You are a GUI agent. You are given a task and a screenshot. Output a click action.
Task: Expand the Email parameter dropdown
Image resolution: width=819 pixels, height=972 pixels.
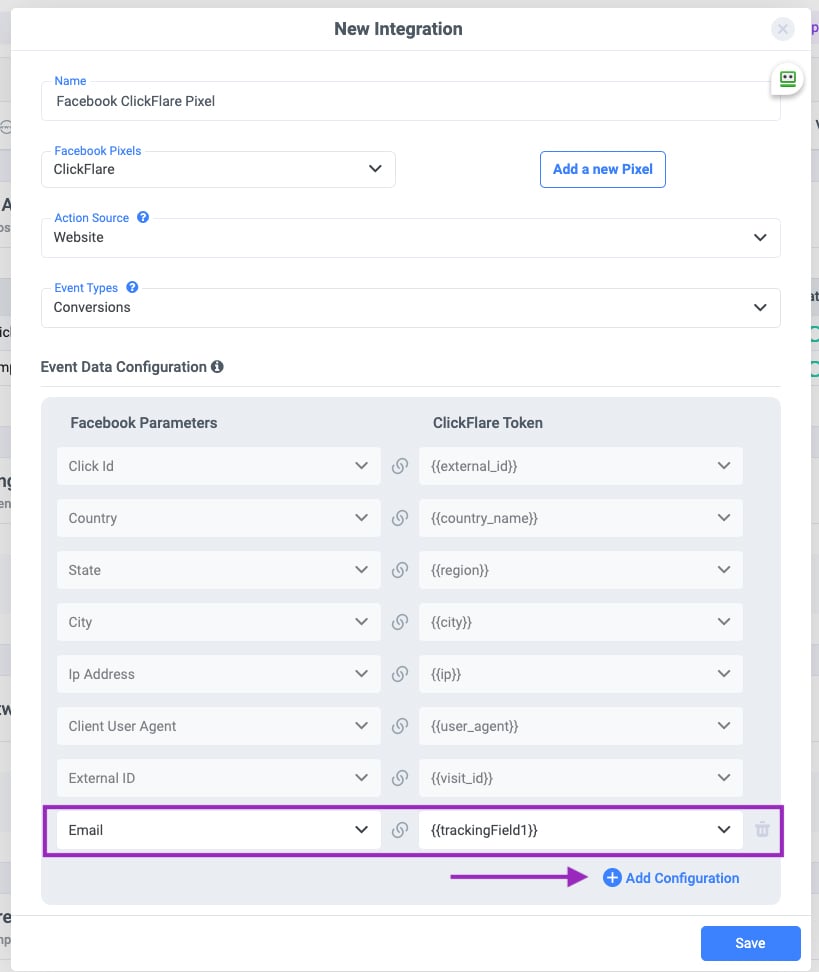[219, 830]
